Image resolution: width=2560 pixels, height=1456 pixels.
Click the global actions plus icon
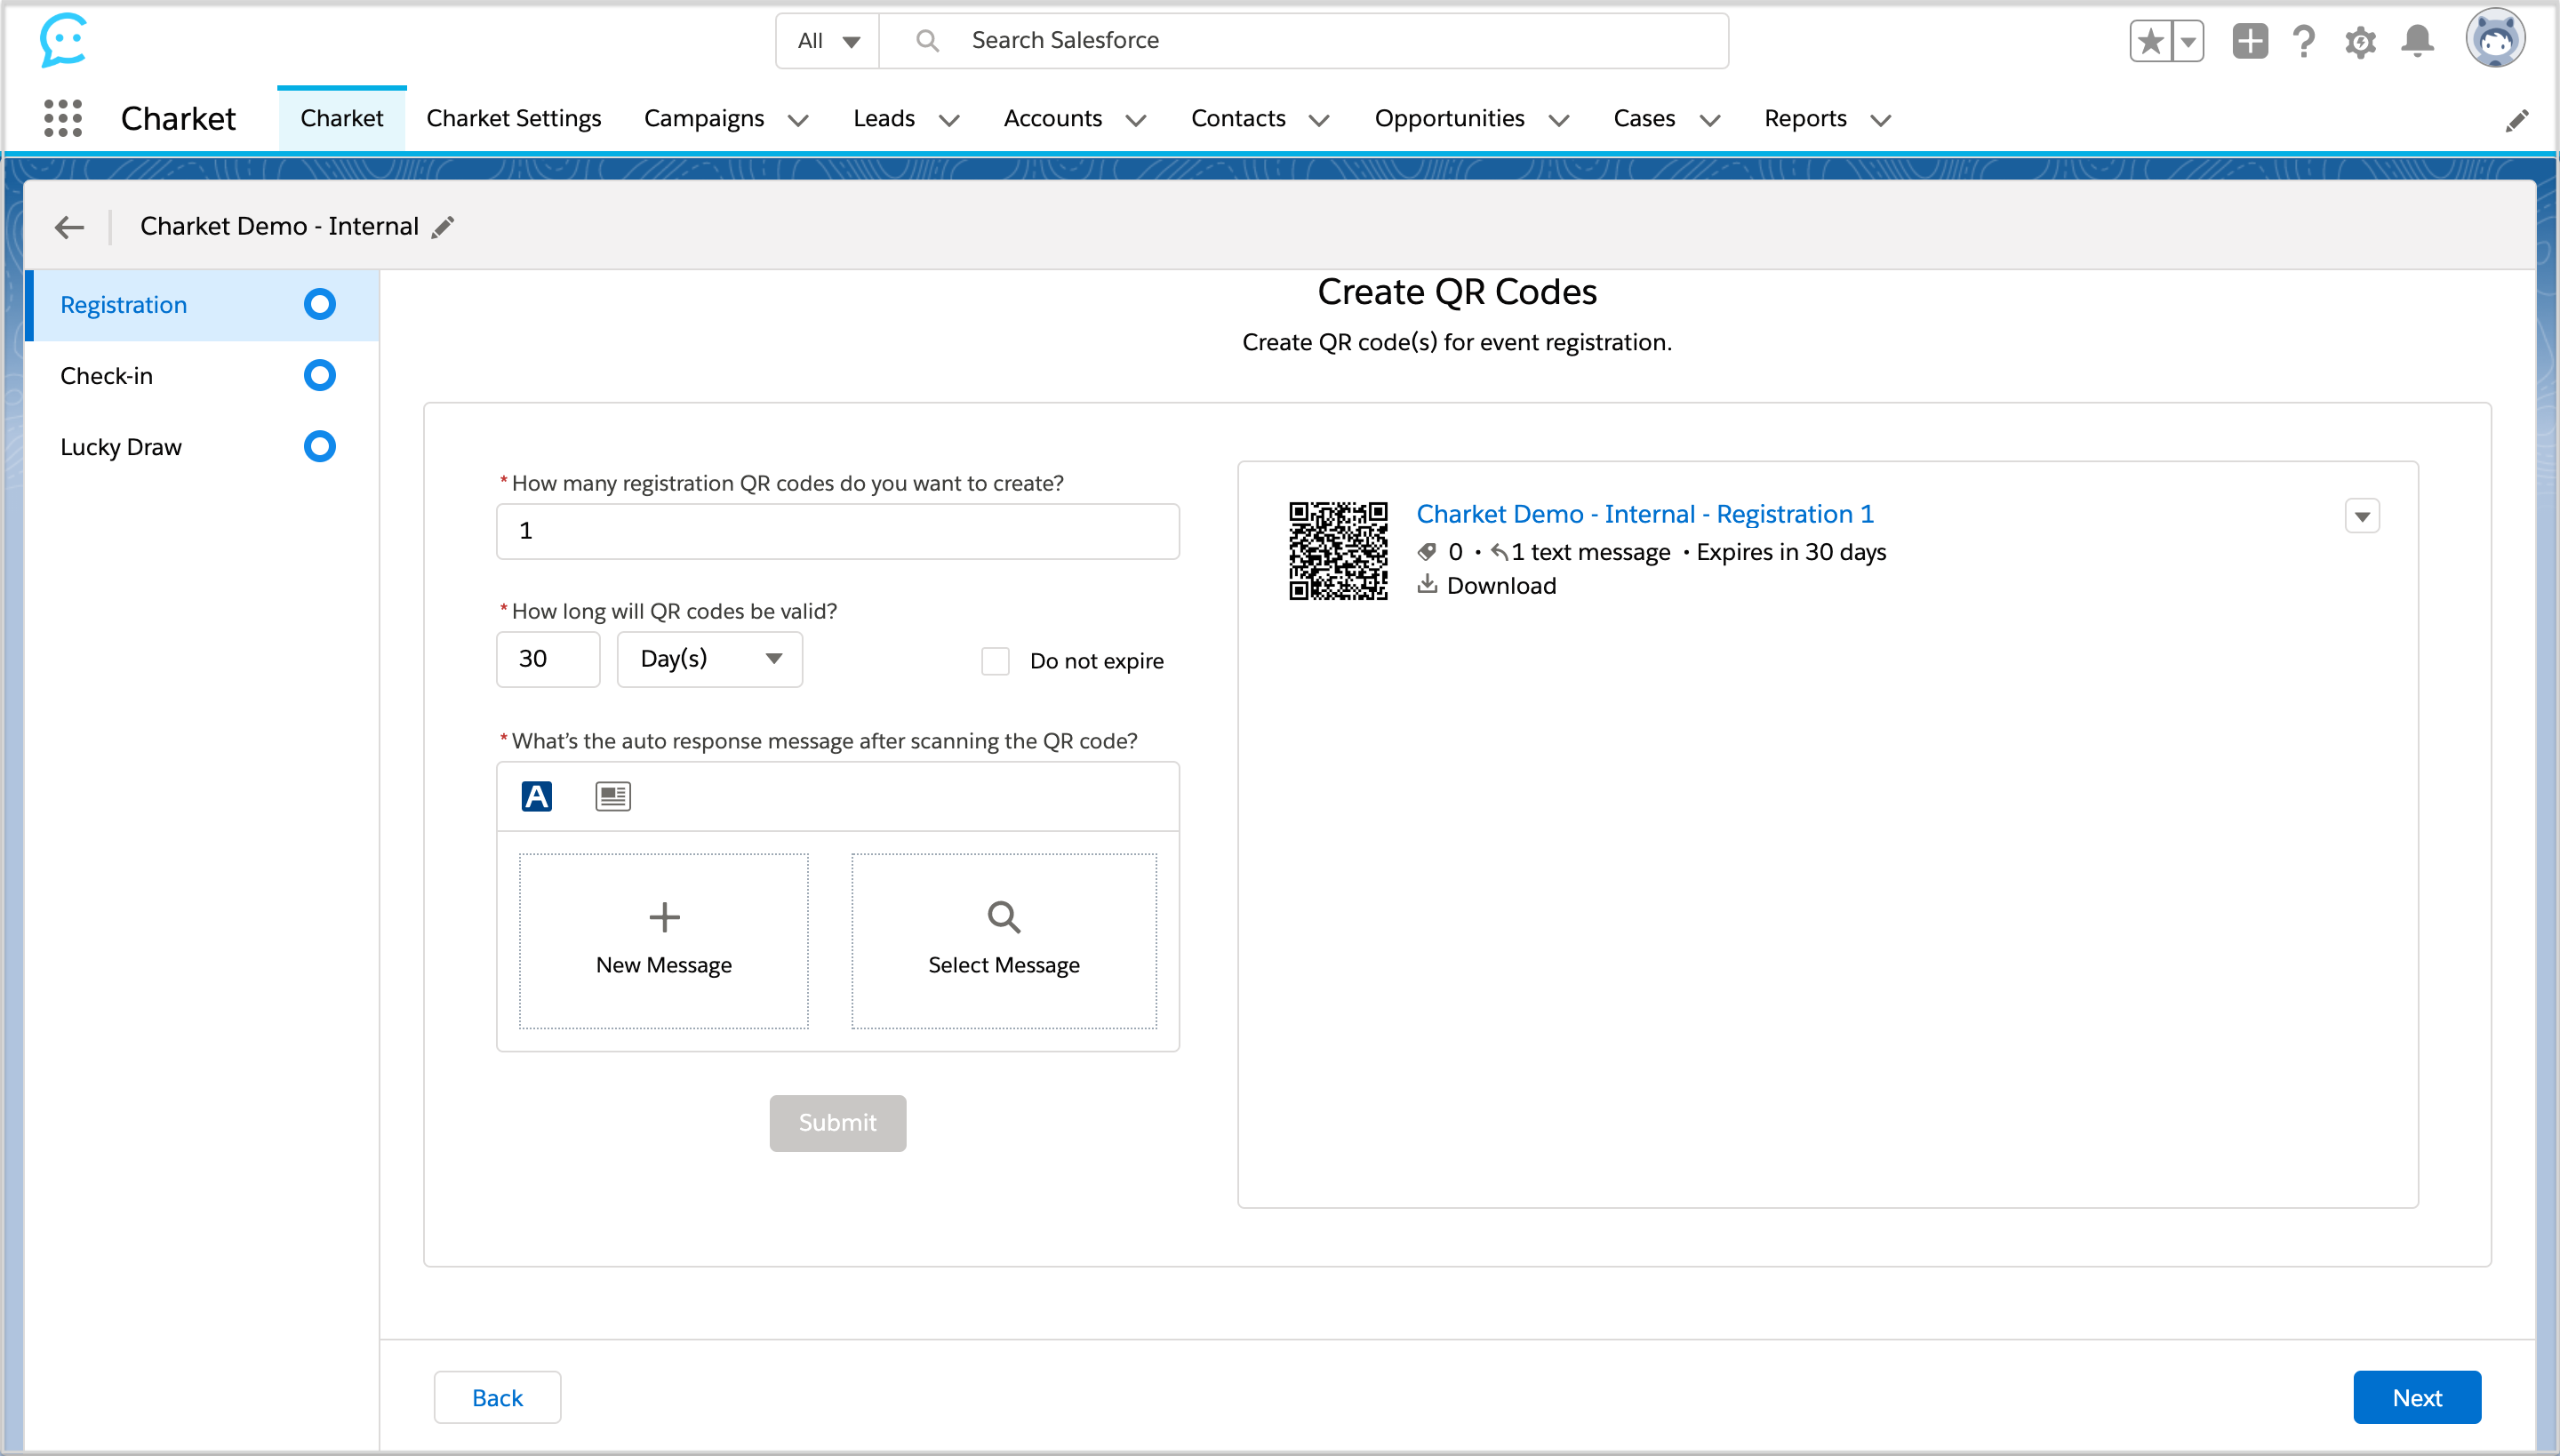point(2249,41)
